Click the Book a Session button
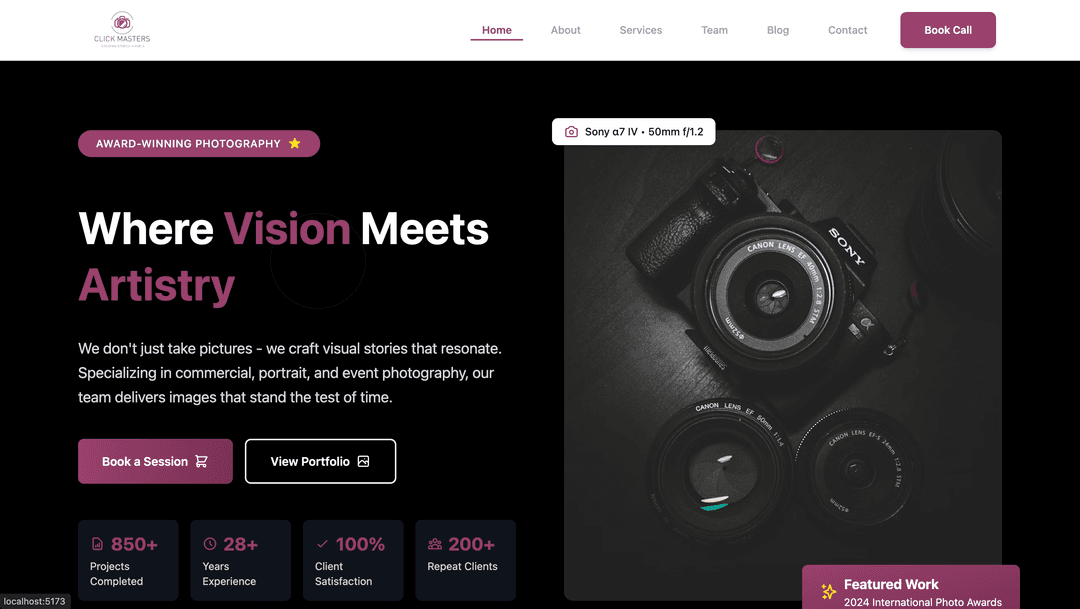This screenshot has width=1080, height=609. tap(155, 462)
